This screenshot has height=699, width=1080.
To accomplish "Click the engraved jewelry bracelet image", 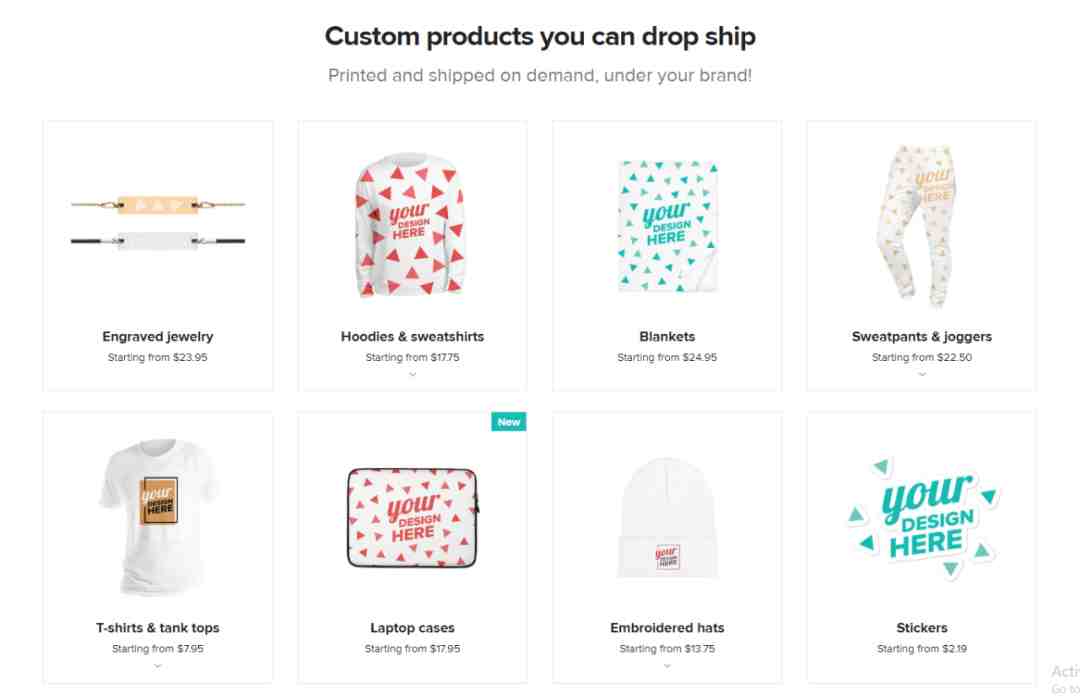I will click(158, 222).
